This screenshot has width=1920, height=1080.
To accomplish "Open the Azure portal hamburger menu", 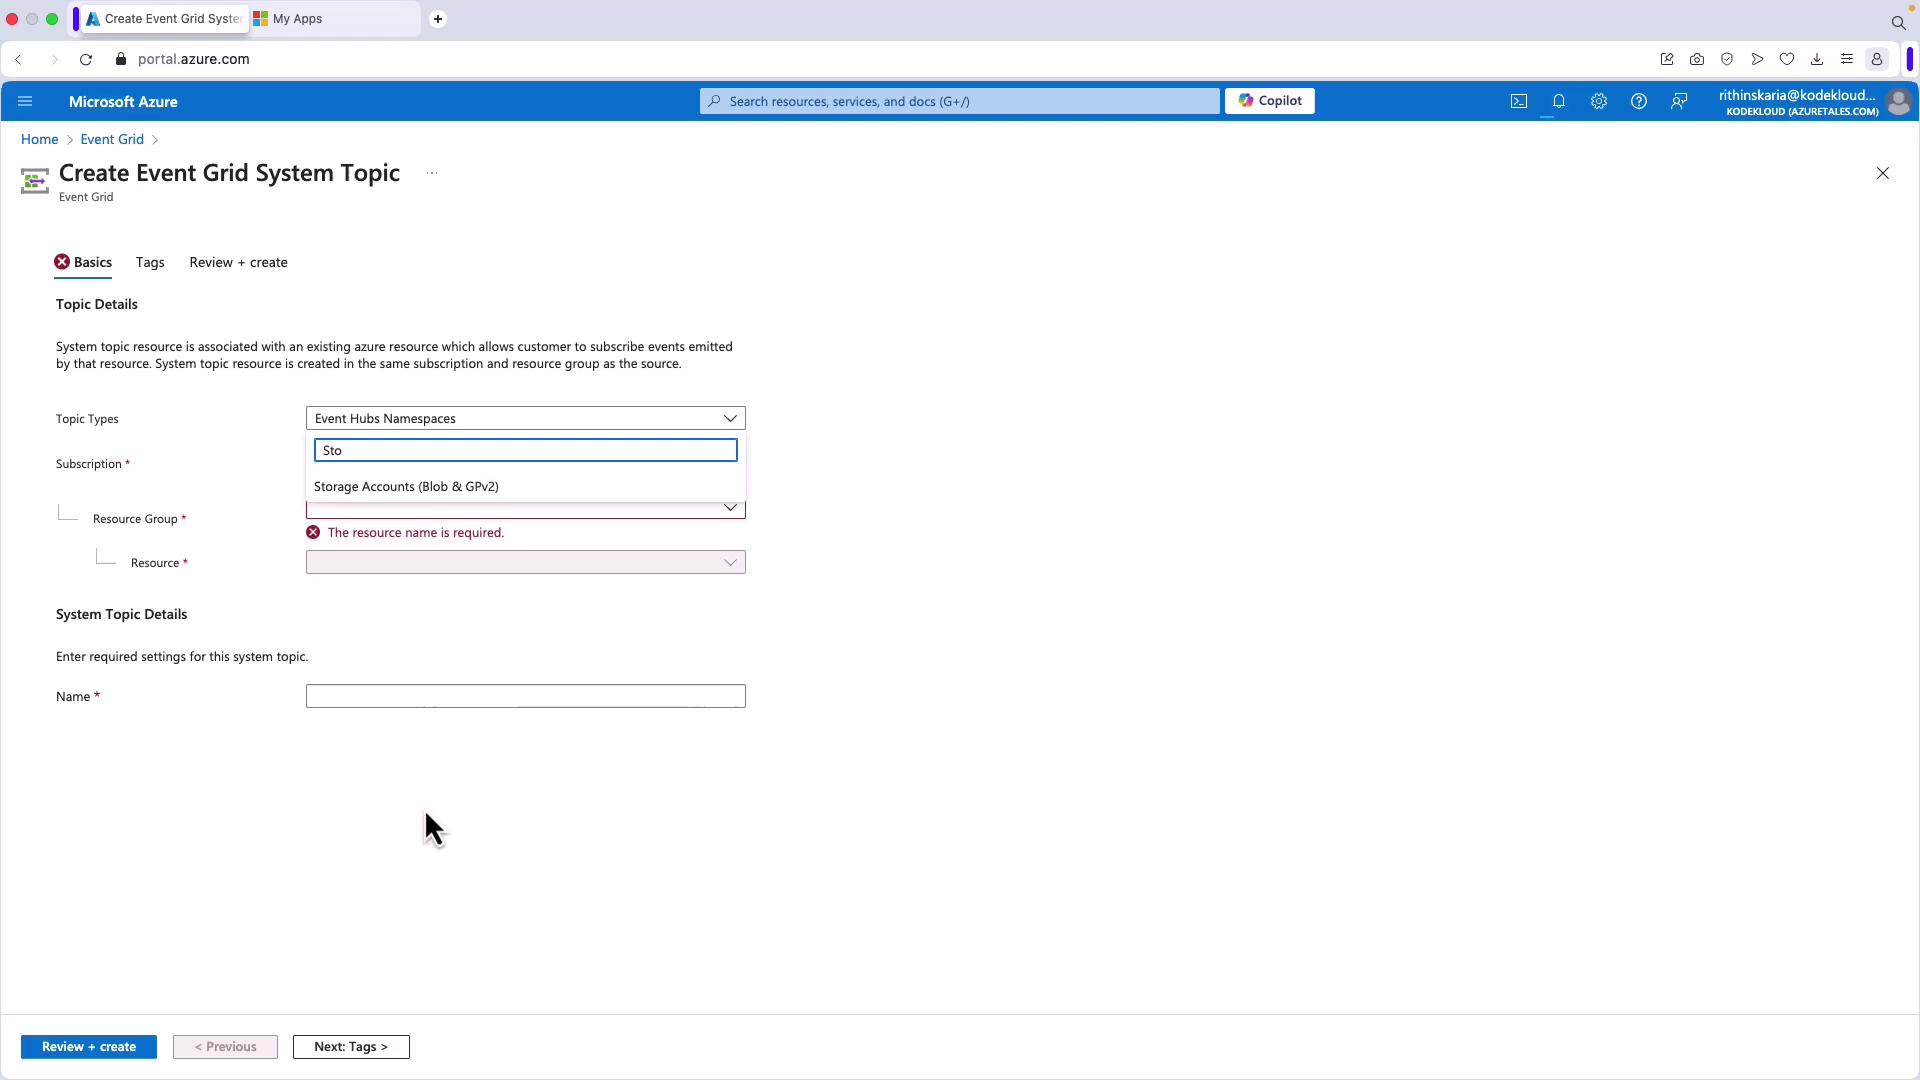I will (25, 101).
